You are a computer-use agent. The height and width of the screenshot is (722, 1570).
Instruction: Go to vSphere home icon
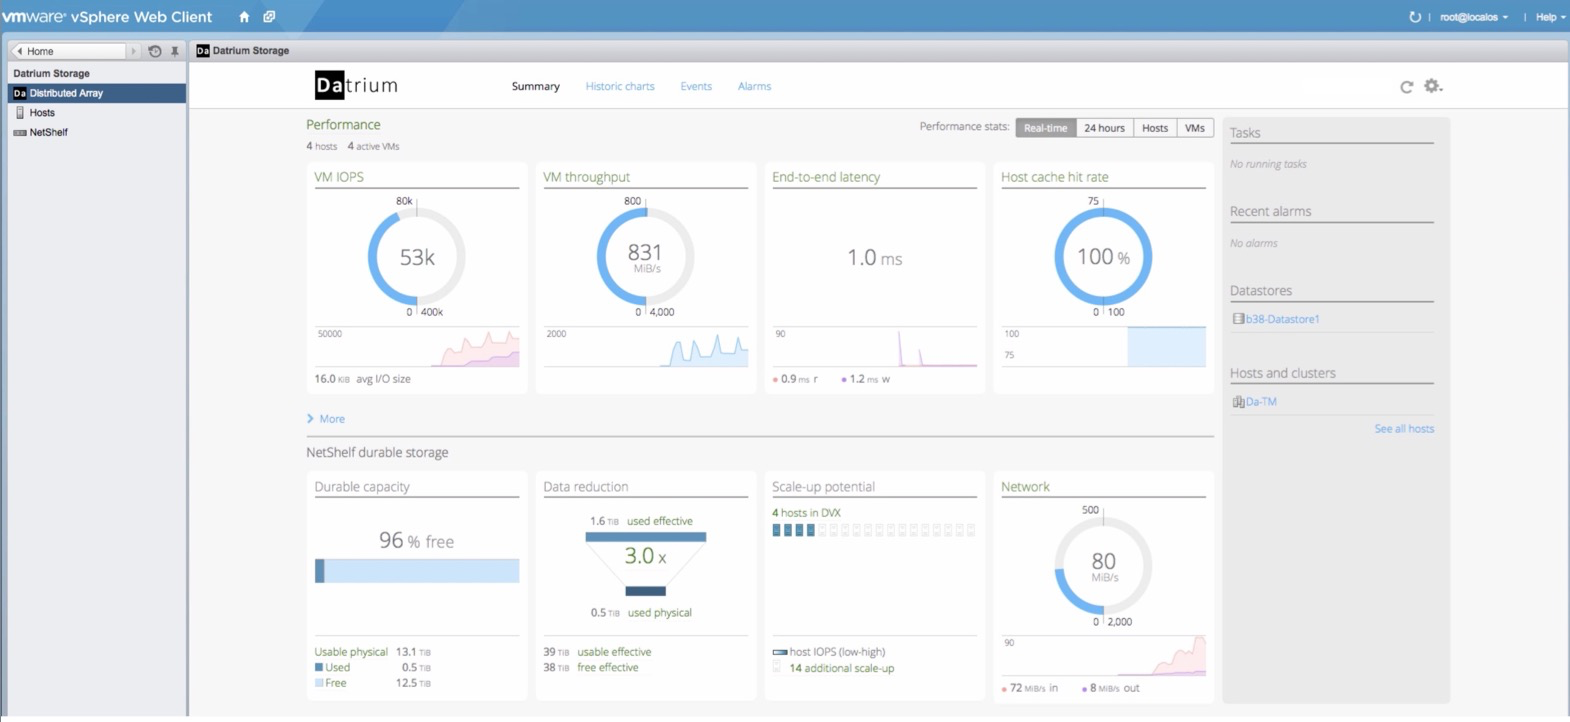click(244, 17)
